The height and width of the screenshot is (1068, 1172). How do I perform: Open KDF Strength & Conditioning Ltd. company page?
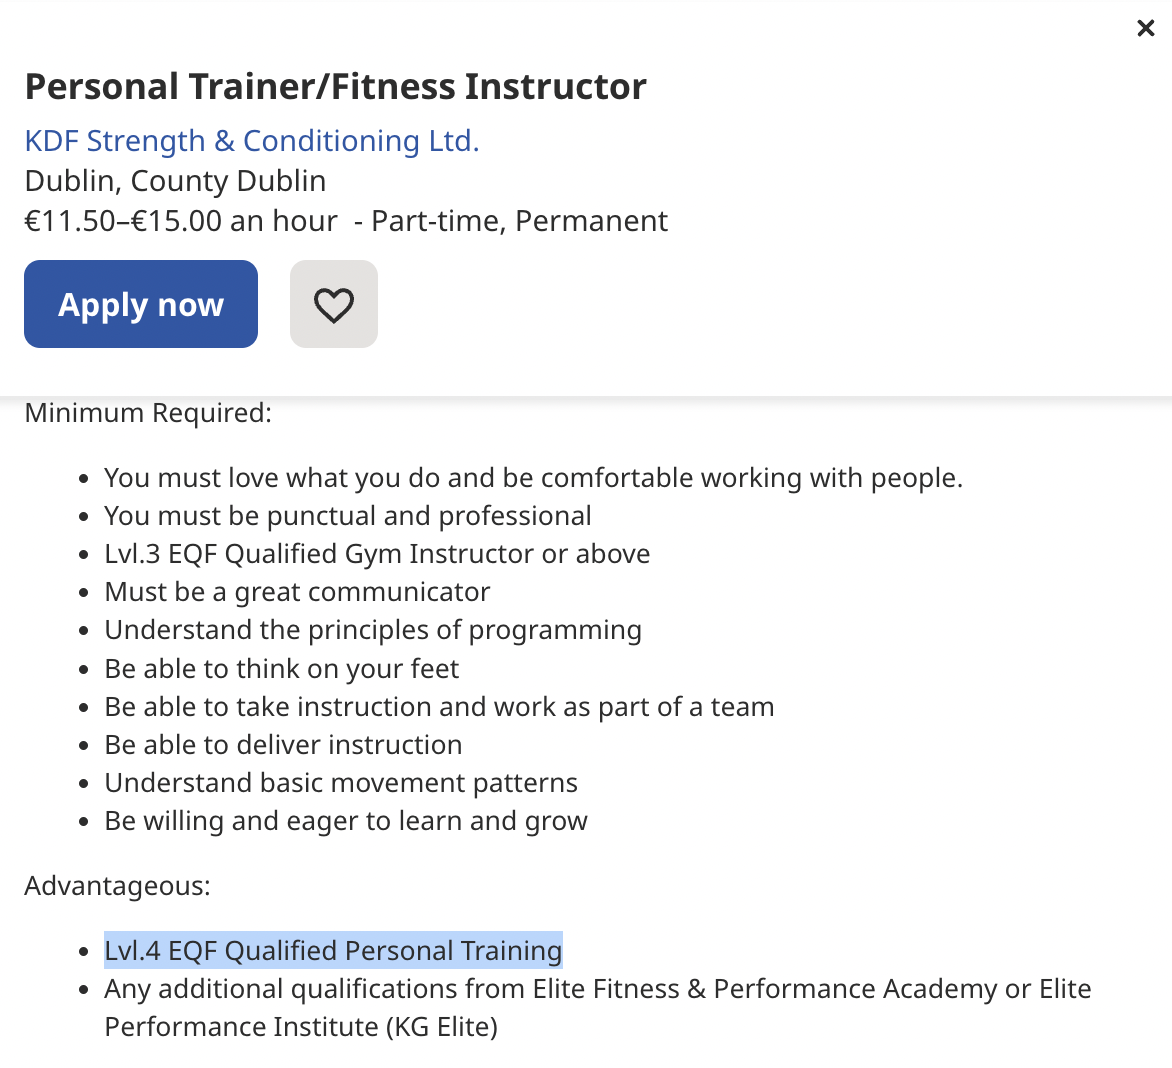tap(251, 140)
